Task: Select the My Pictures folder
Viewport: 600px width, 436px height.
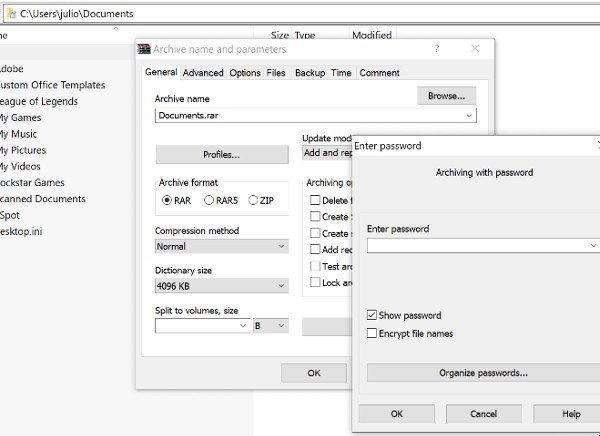Action: (x=22, y=150)
